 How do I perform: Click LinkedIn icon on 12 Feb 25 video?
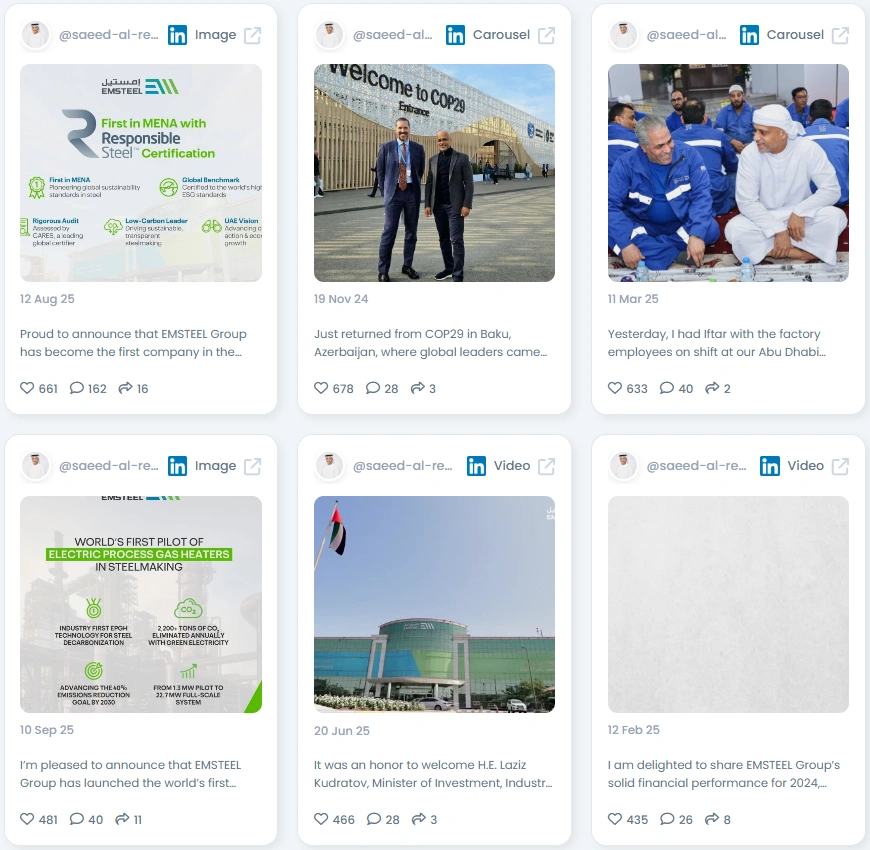[x=770, y=466]
